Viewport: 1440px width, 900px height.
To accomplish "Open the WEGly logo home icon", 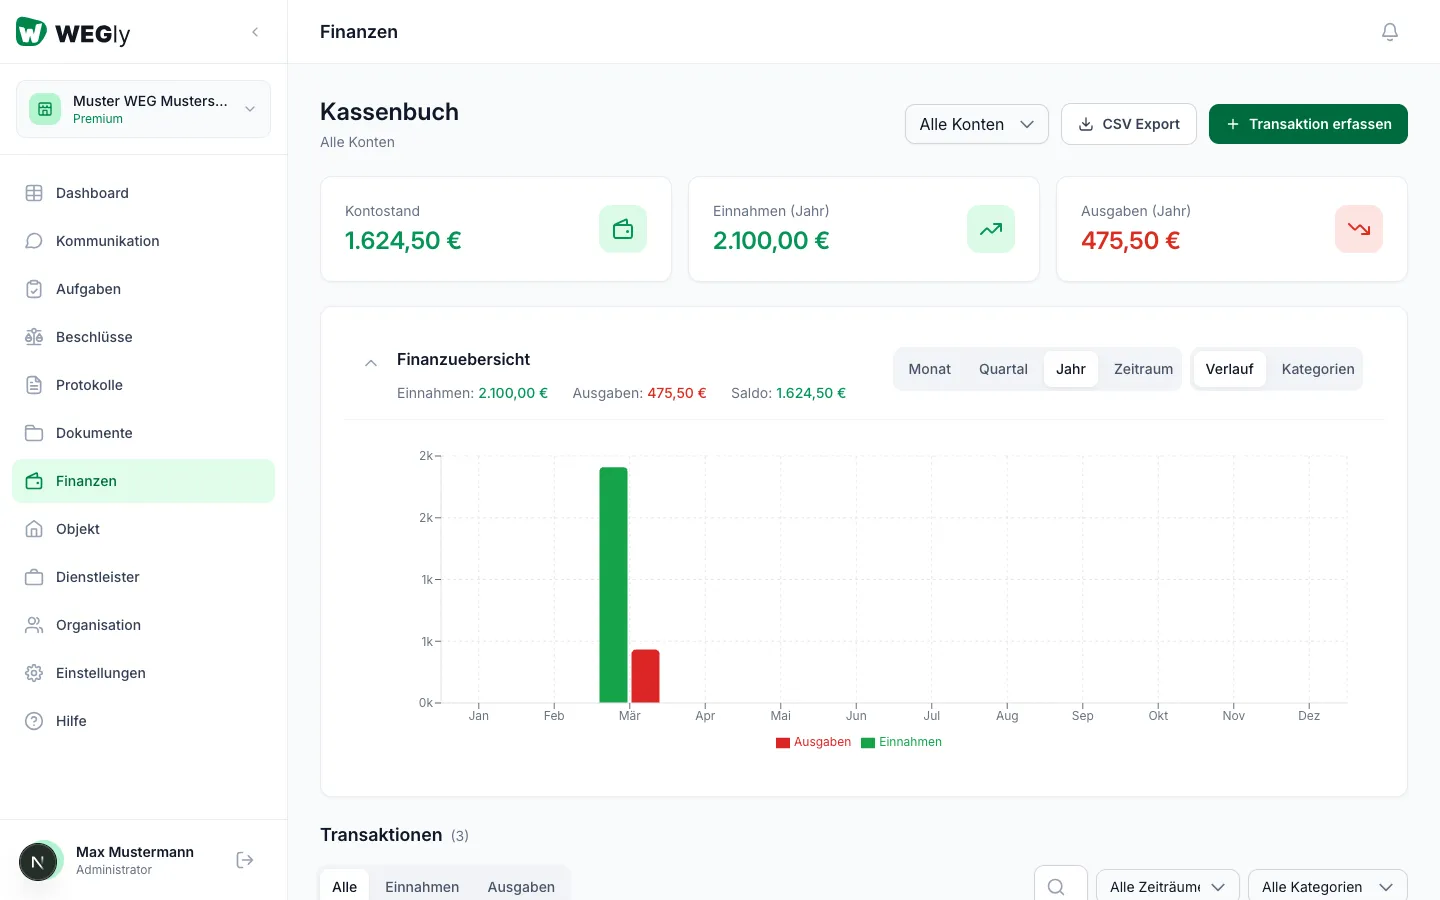I will pos(32,31).
